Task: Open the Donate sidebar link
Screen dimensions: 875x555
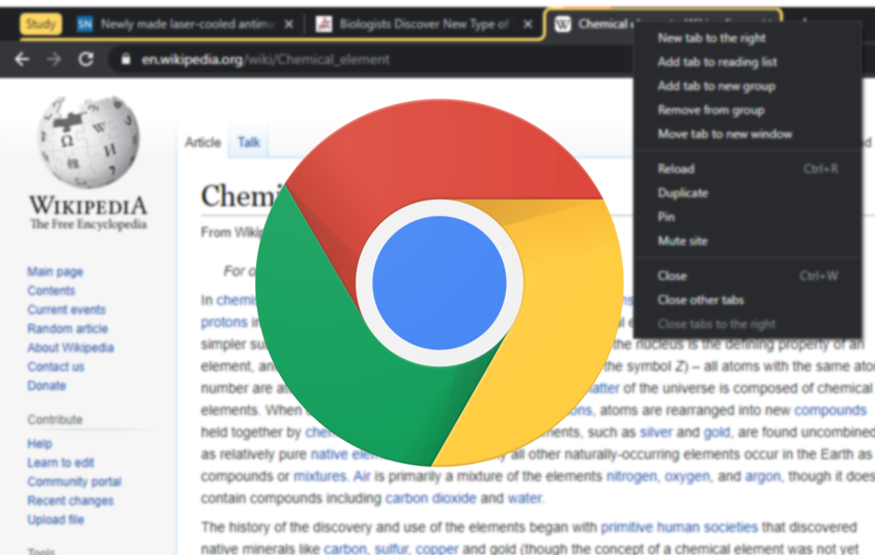Action: [x=46, y=385]
